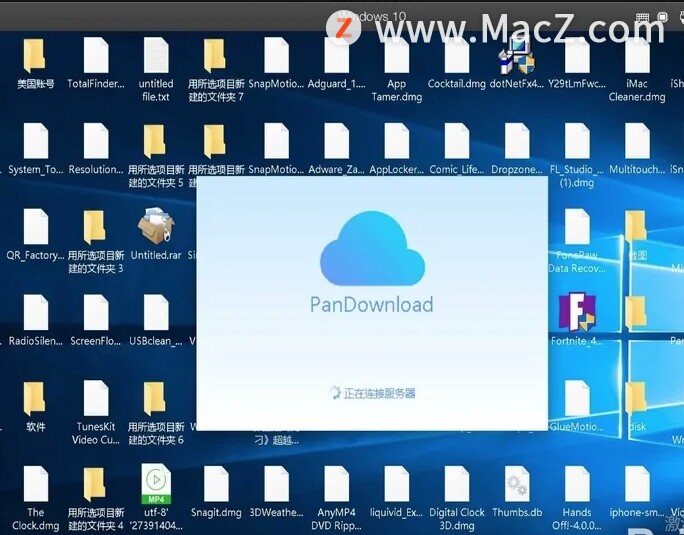Open the 截图 folder icon
This screenshot has height=535, width=684.
pos(636,226)
